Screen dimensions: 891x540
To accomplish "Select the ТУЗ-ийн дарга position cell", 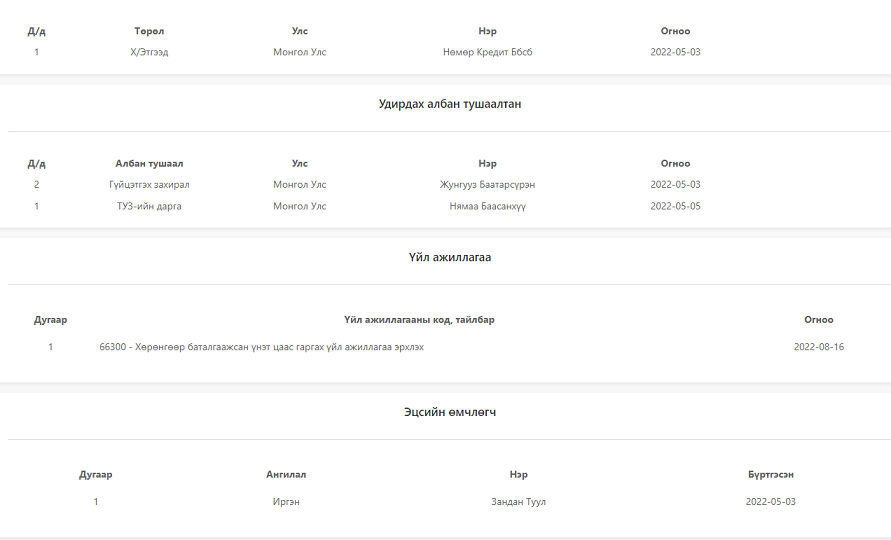I will (x=149, y=206).
